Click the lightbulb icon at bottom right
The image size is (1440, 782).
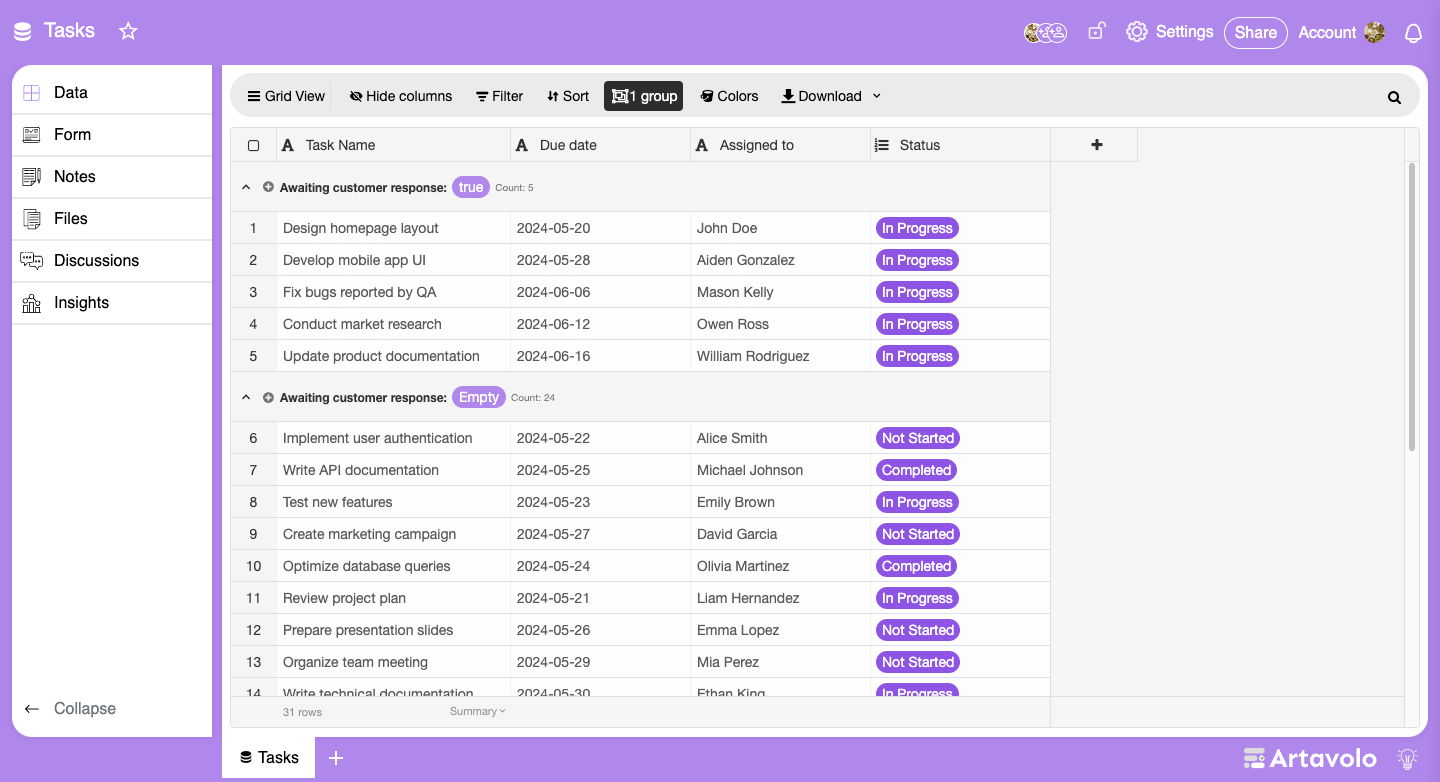pos(1408,758)
